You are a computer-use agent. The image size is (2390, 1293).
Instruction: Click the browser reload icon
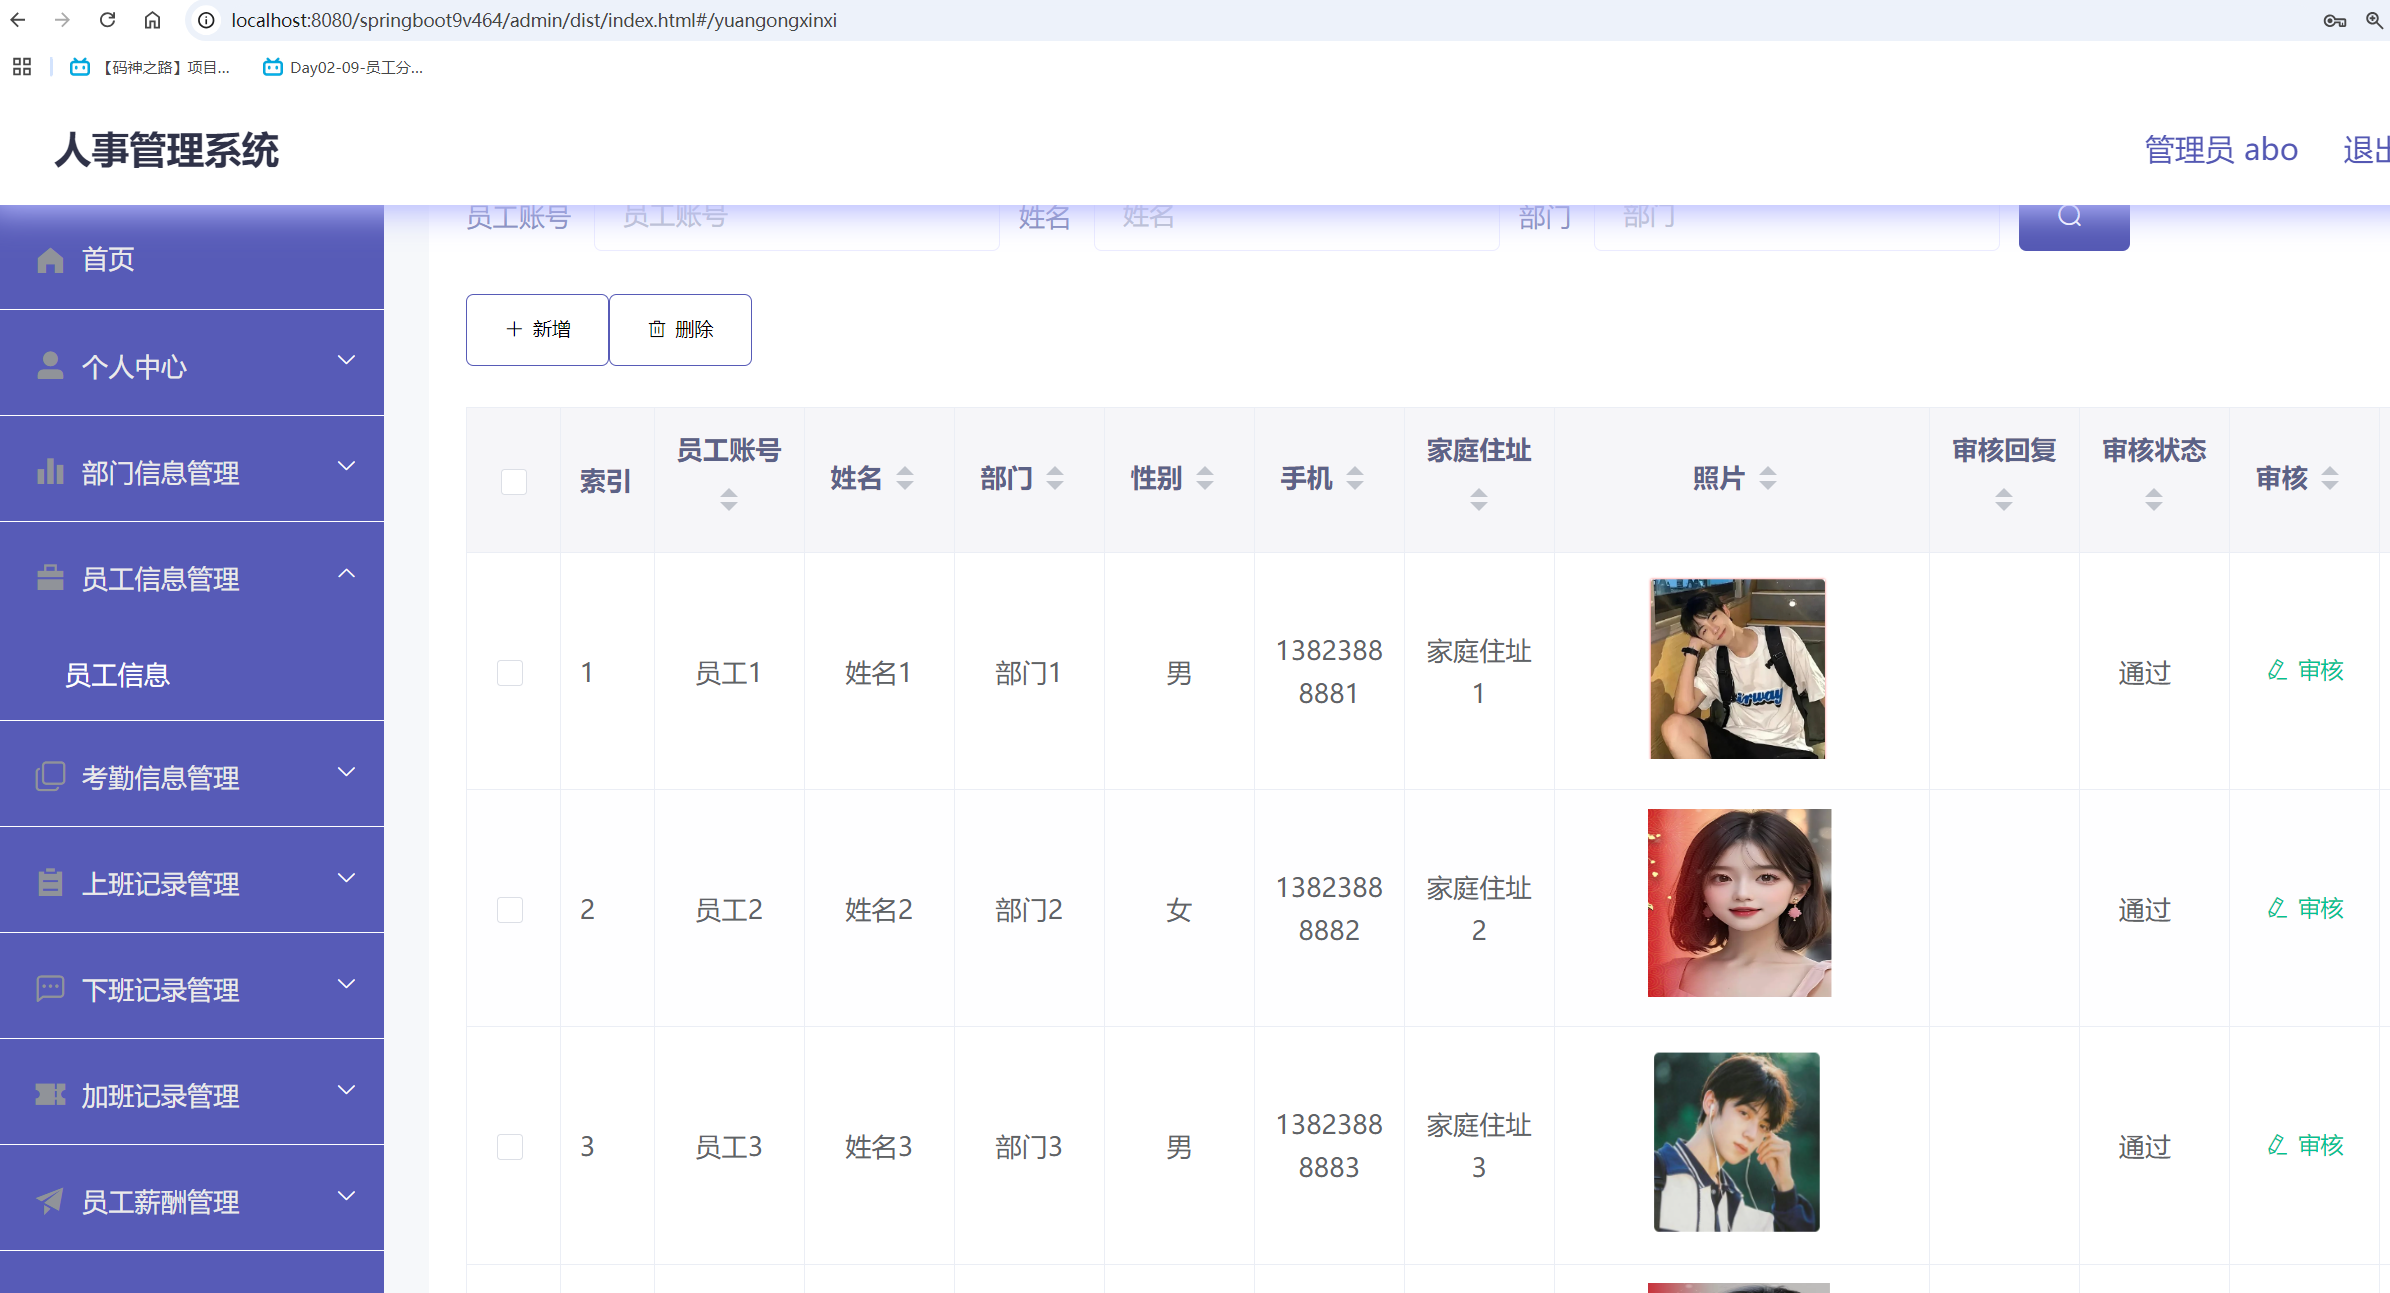108,20
